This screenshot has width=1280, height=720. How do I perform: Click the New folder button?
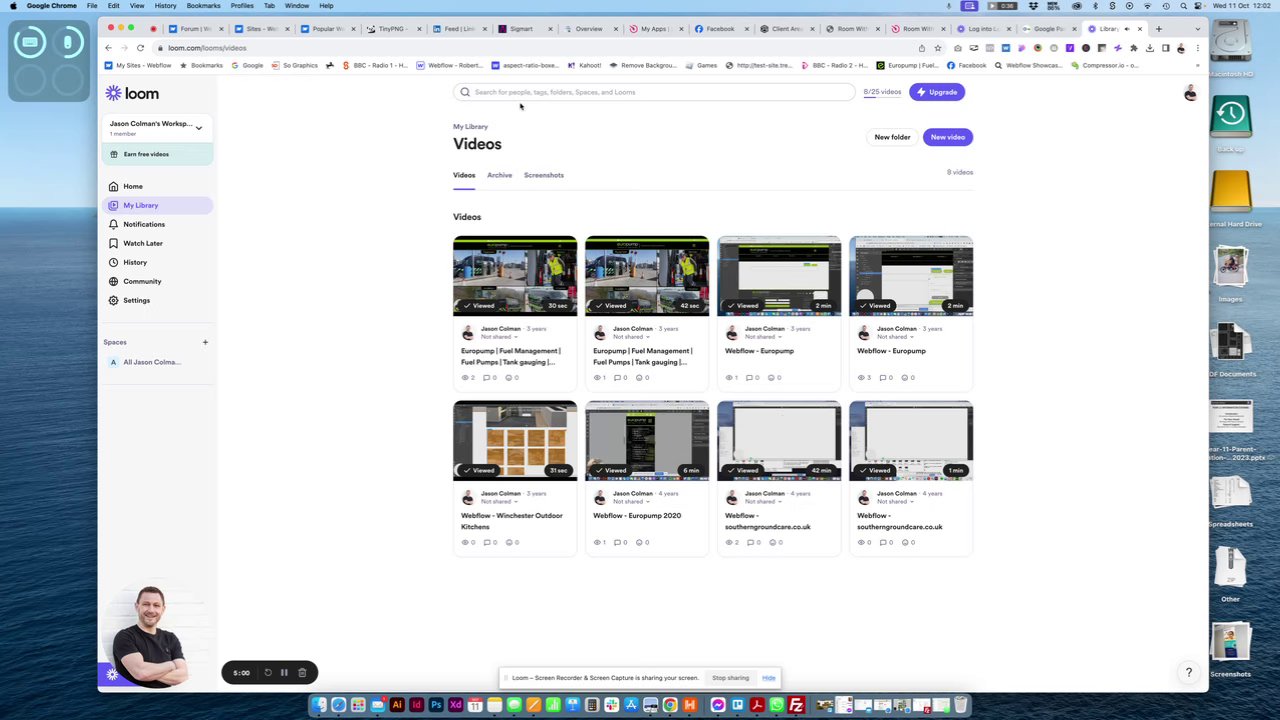coord(892,137)
